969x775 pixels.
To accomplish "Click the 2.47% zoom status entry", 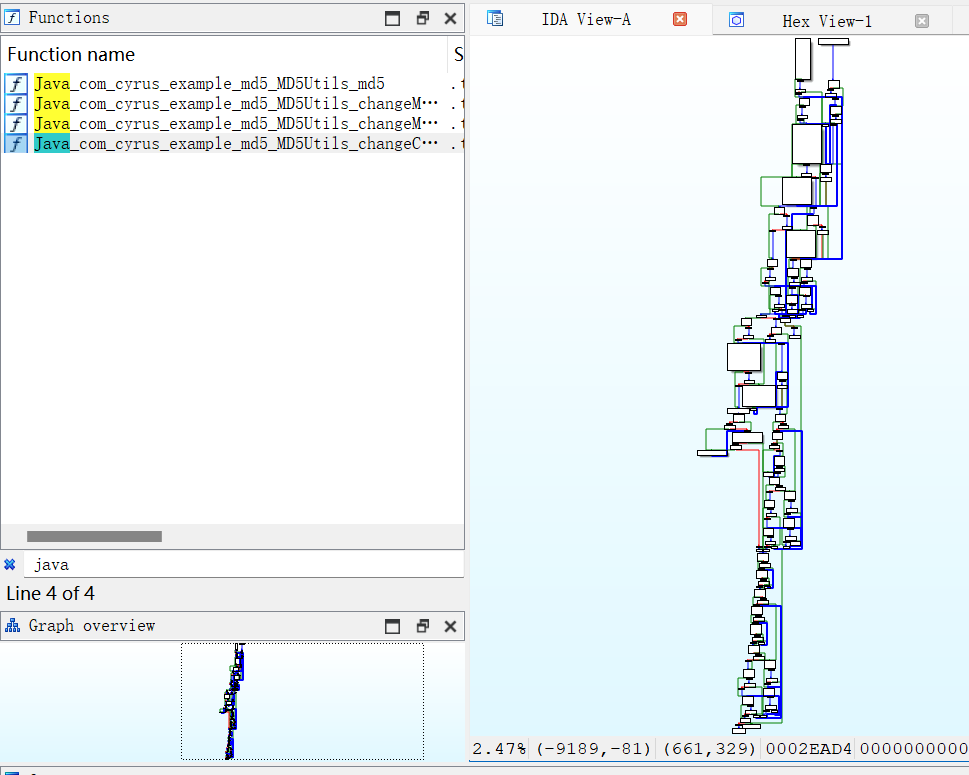I will pos(499,749).
